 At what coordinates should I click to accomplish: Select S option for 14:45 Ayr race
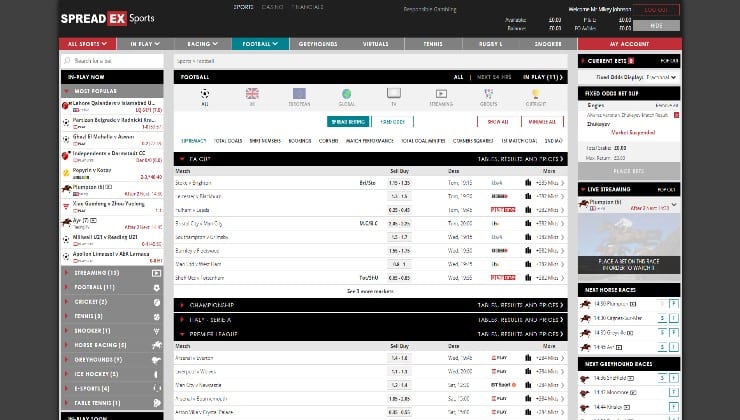pos(663,347)
